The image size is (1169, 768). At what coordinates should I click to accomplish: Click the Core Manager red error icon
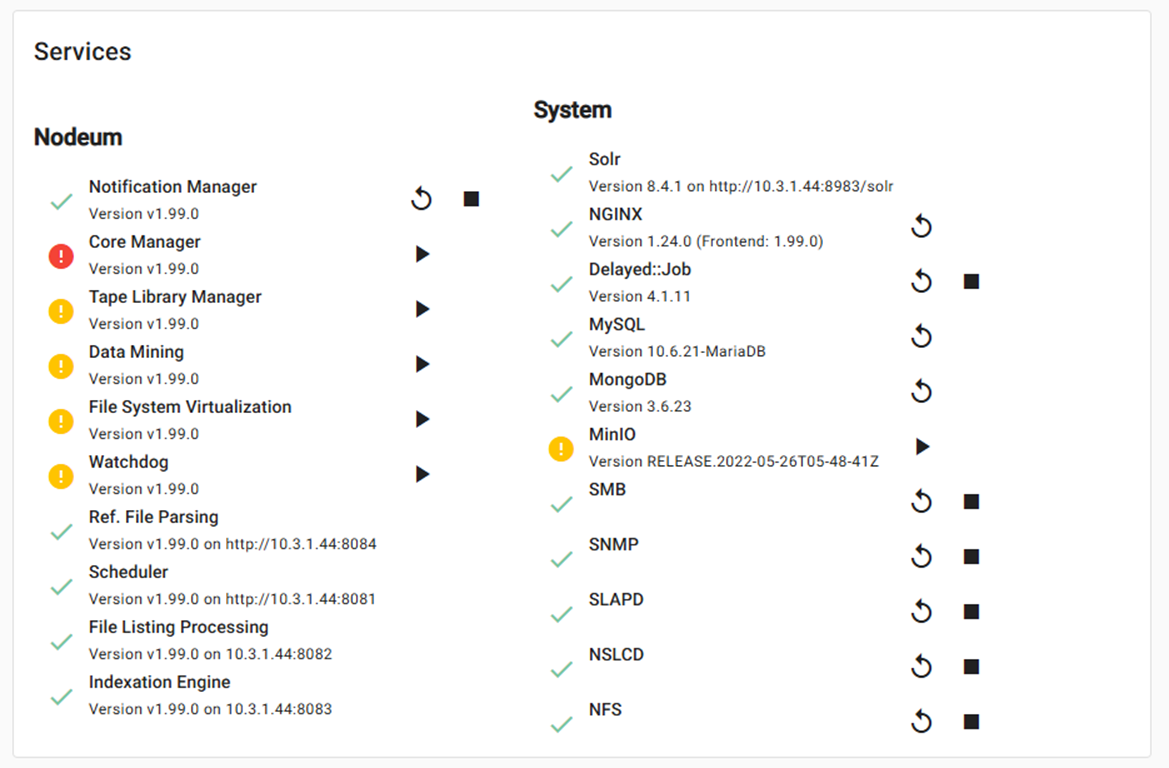tap(61, 257)
